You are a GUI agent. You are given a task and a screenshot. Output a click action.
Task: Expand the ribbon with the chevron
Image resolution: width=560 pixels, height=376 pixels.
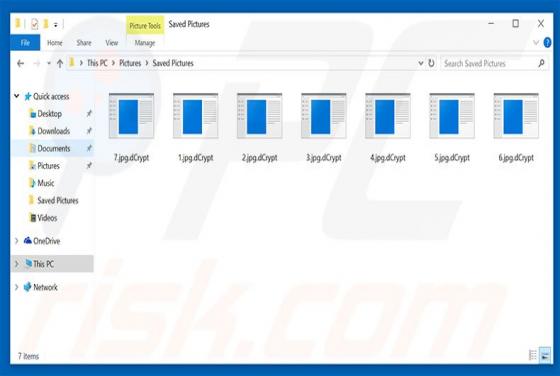tap(536, 42)
